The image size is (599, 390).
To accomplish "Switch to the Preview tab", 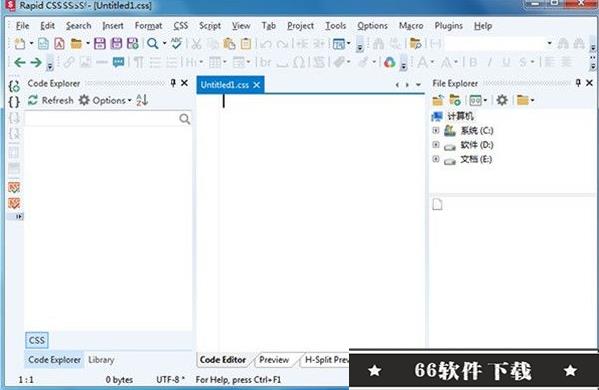I will coord(274,360).
